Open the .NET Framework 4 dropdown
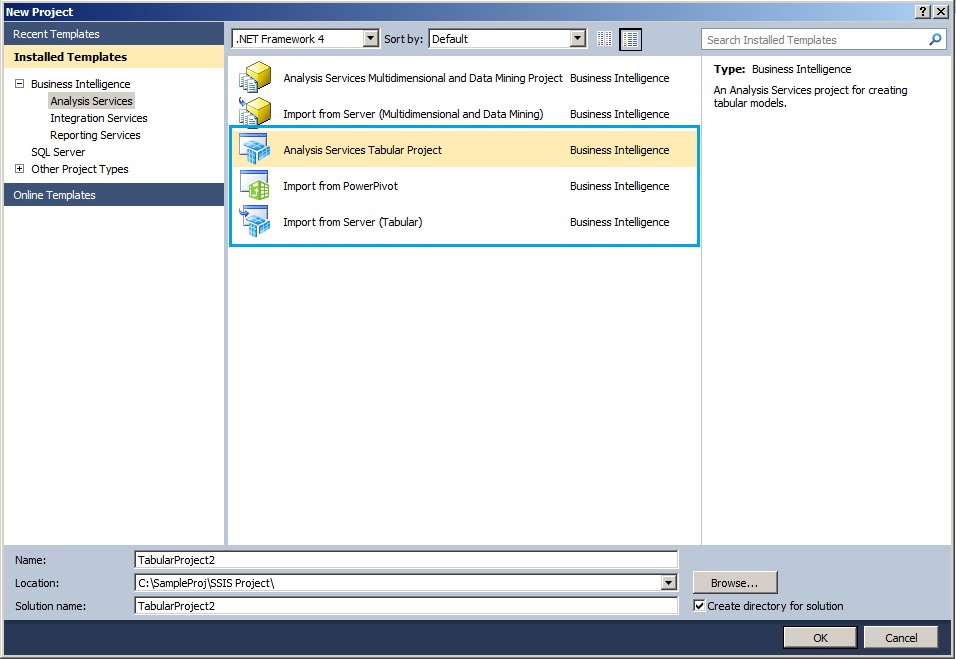 click(370, 39)
